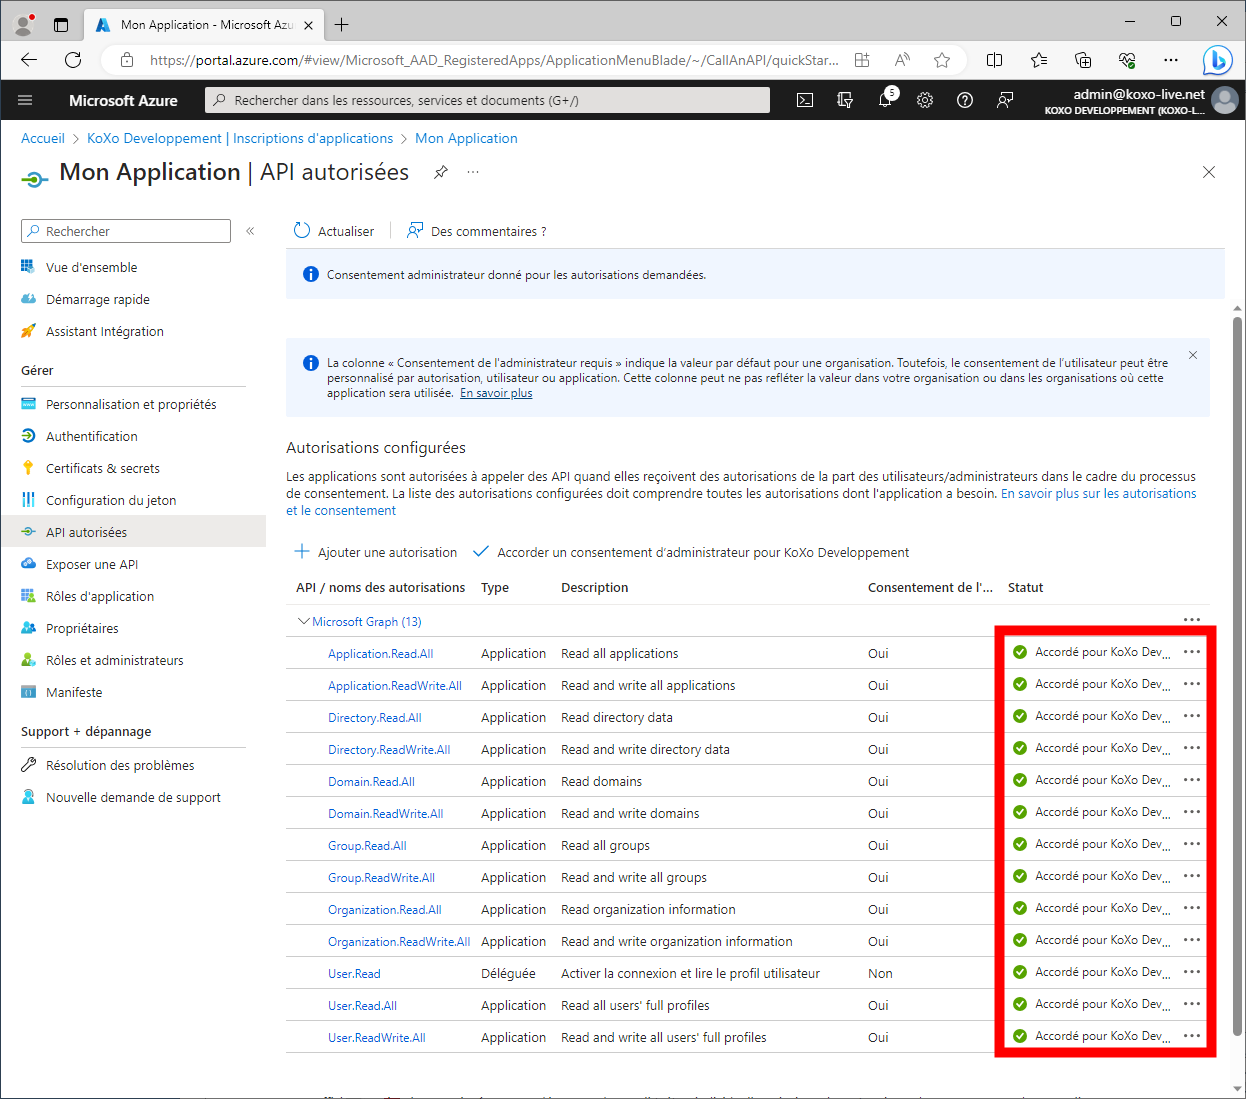The height and width of the screenshot is (1099, 1246).
Task: Click Ajouter une autorisation
Action: tap(376, 552)
